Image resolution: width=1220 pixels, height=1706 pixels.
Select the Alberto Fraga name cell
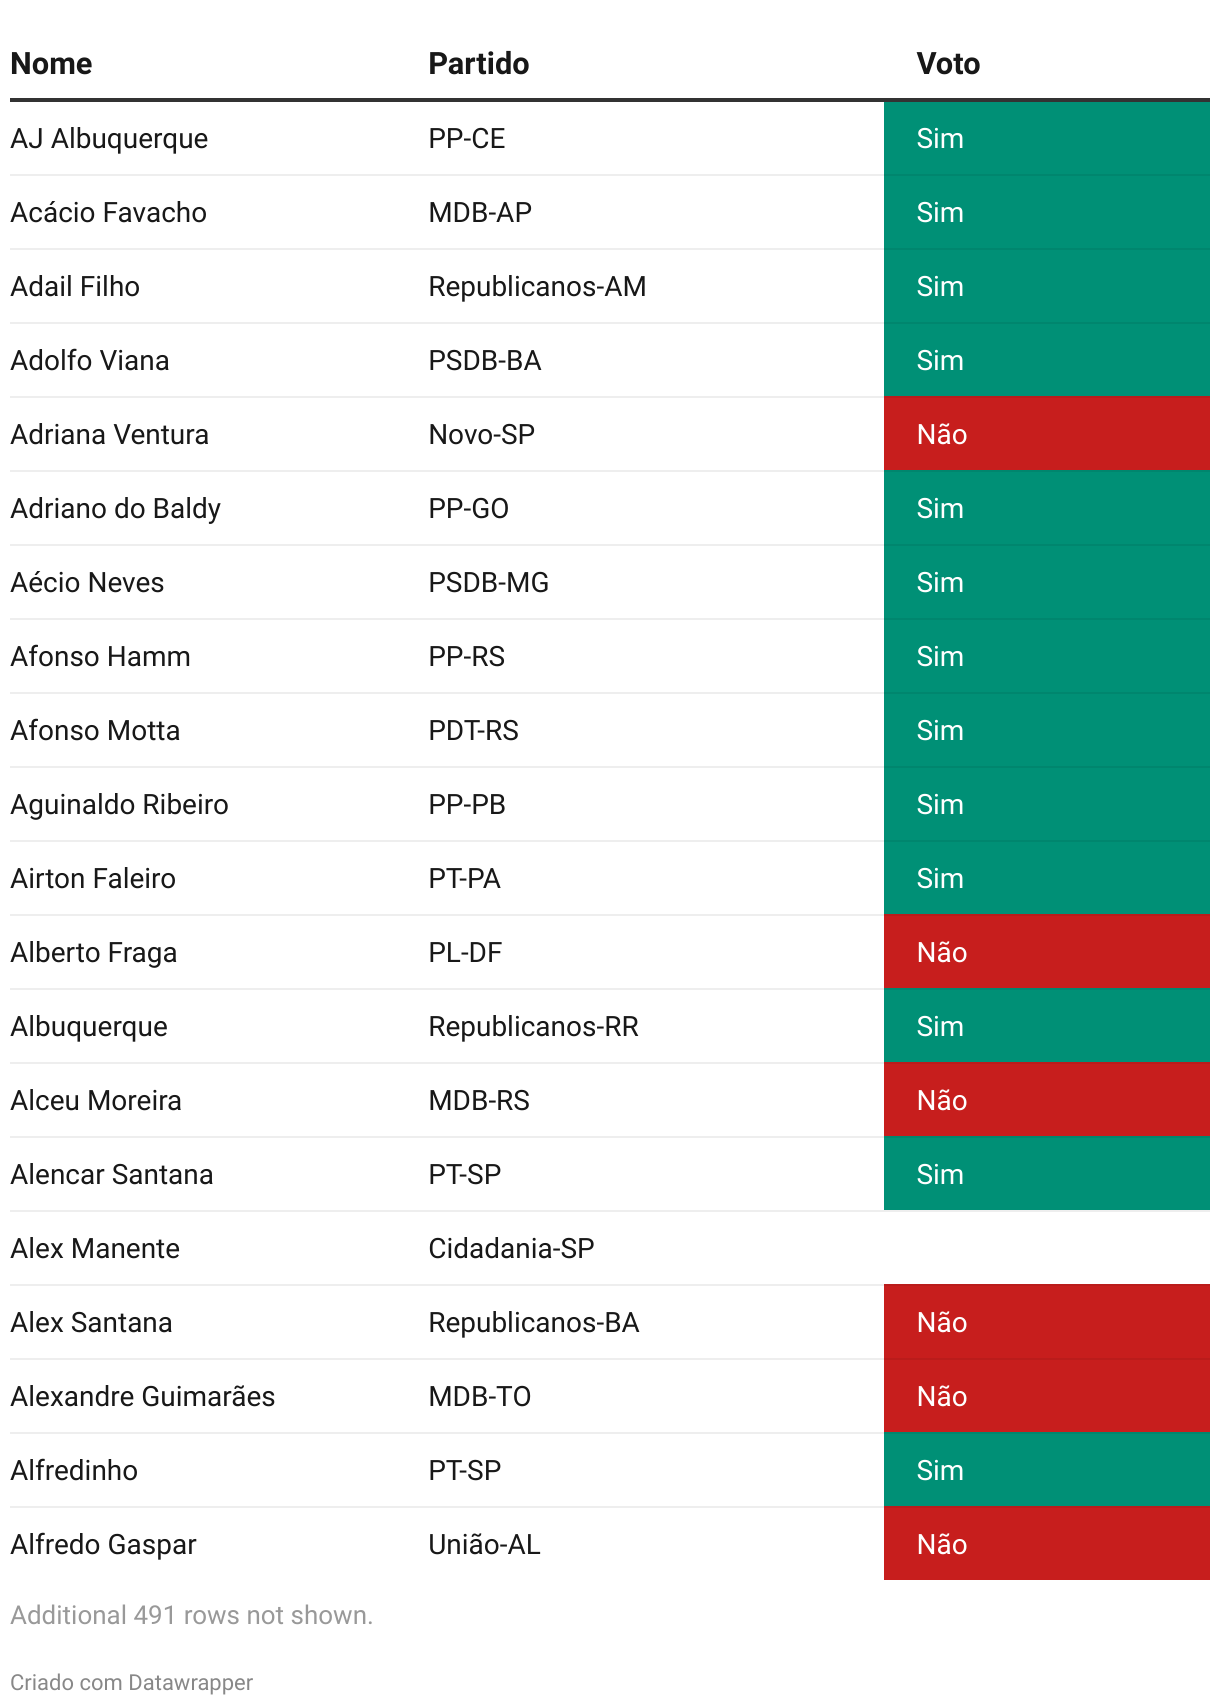point(94,953)
